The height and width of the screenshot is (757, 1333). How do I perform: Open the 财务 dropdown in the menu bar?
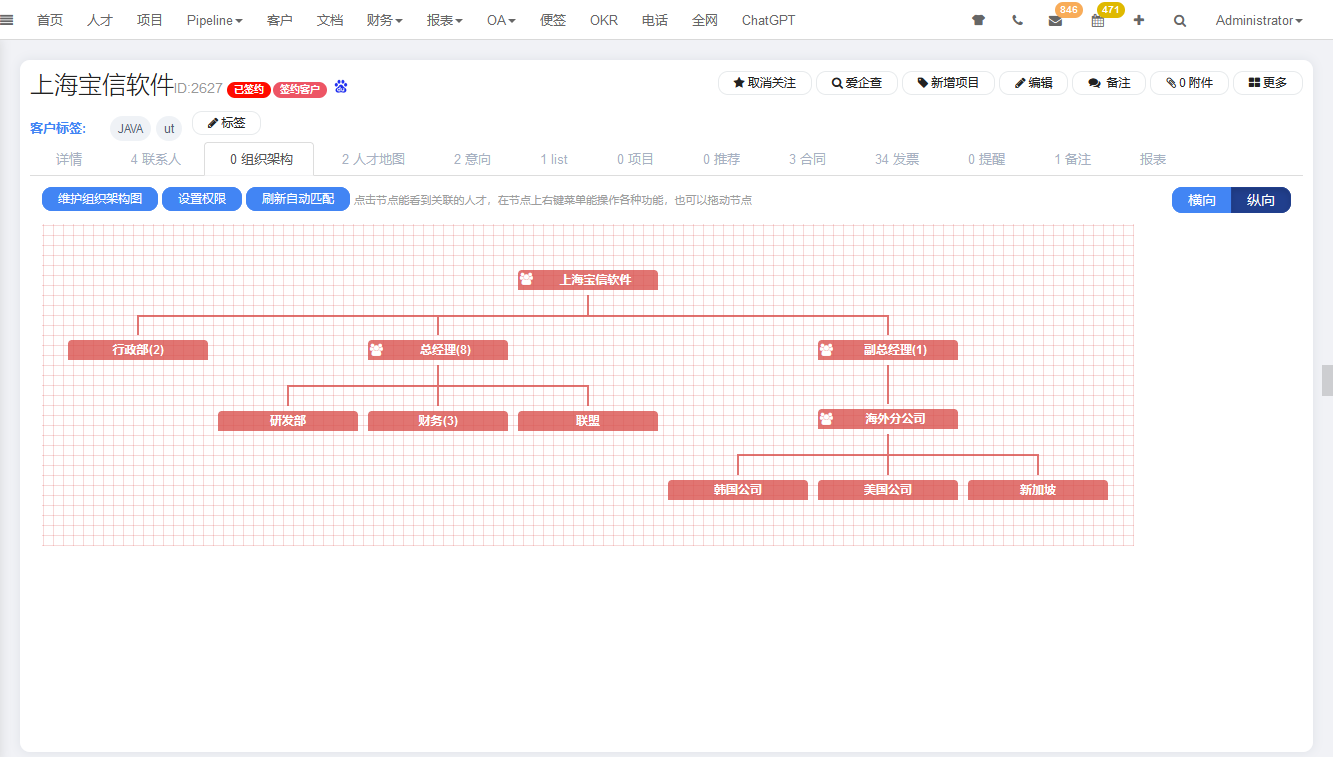(384, 19)
